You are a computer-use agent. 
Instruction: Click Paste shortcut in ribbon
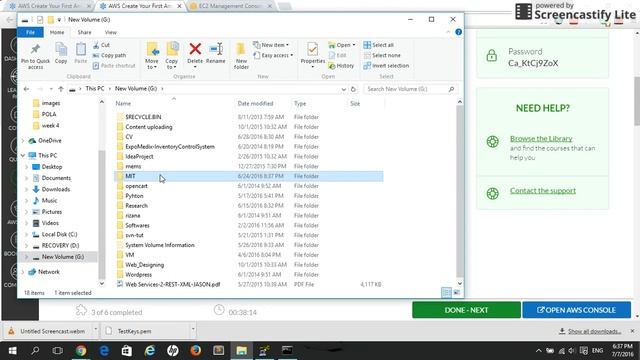[114, 65]
